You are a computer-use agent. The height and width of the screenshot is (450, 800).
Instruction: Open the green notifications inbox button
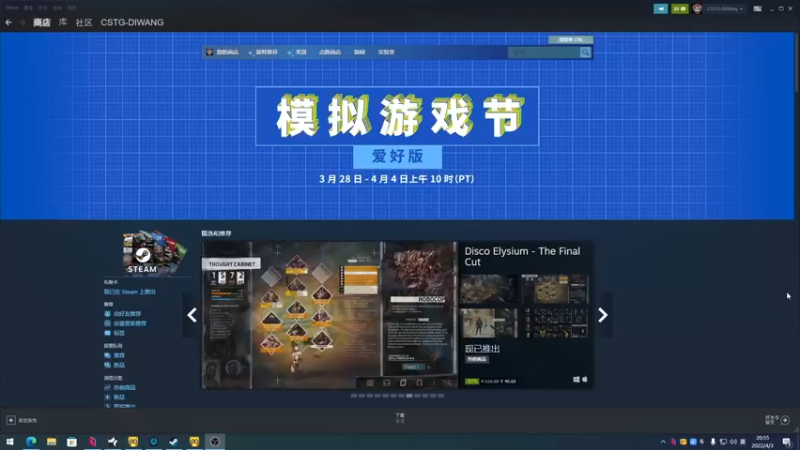[x=680, y=9]
